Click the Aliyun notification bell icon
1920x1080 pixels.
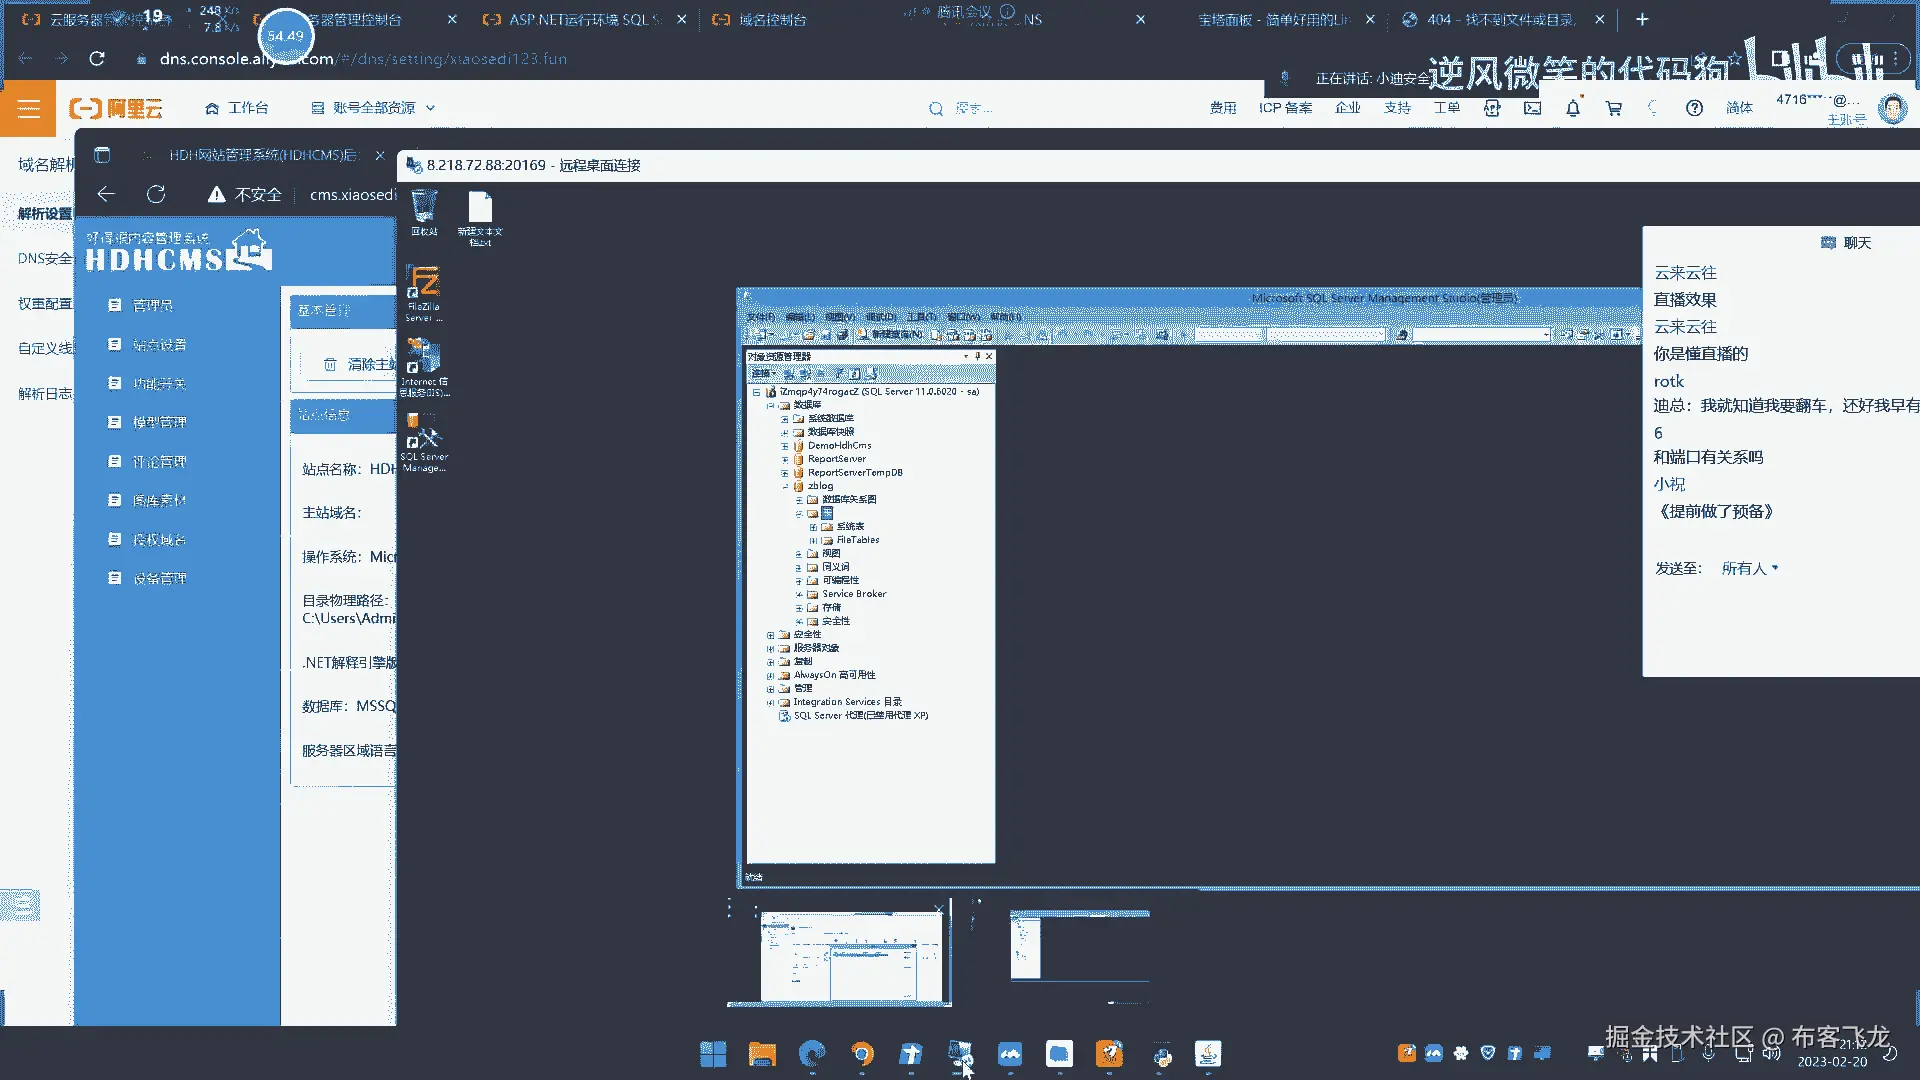pos(1573,108)
